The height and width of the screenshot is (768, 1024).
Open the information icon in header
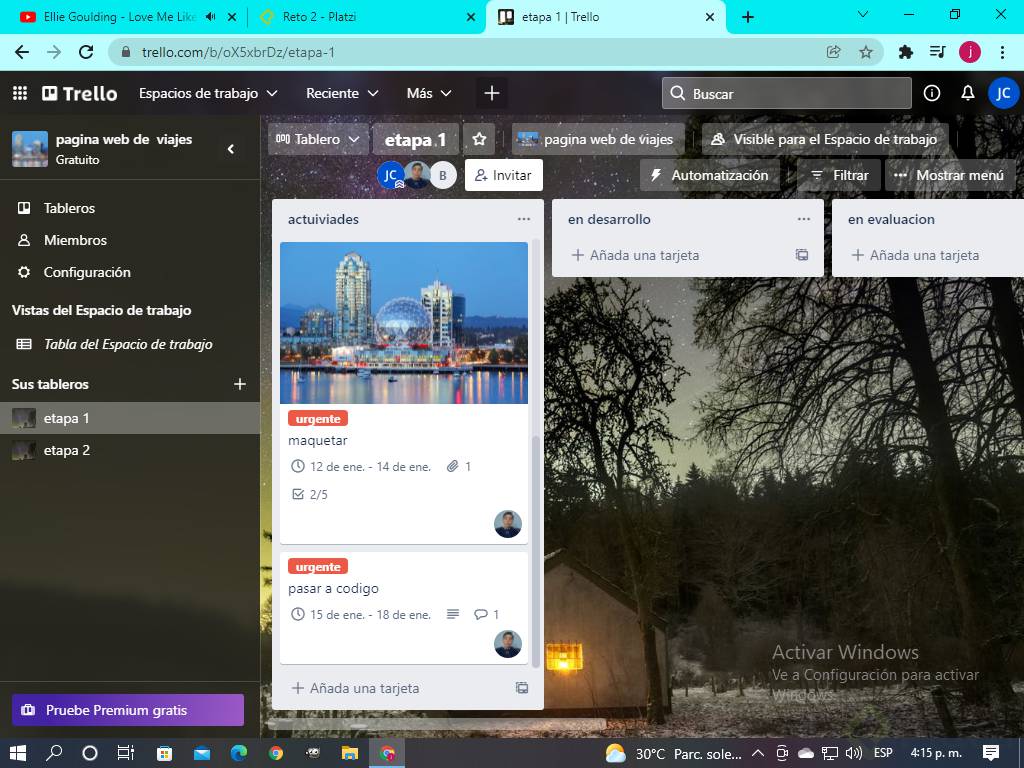(x=932, y=93)
